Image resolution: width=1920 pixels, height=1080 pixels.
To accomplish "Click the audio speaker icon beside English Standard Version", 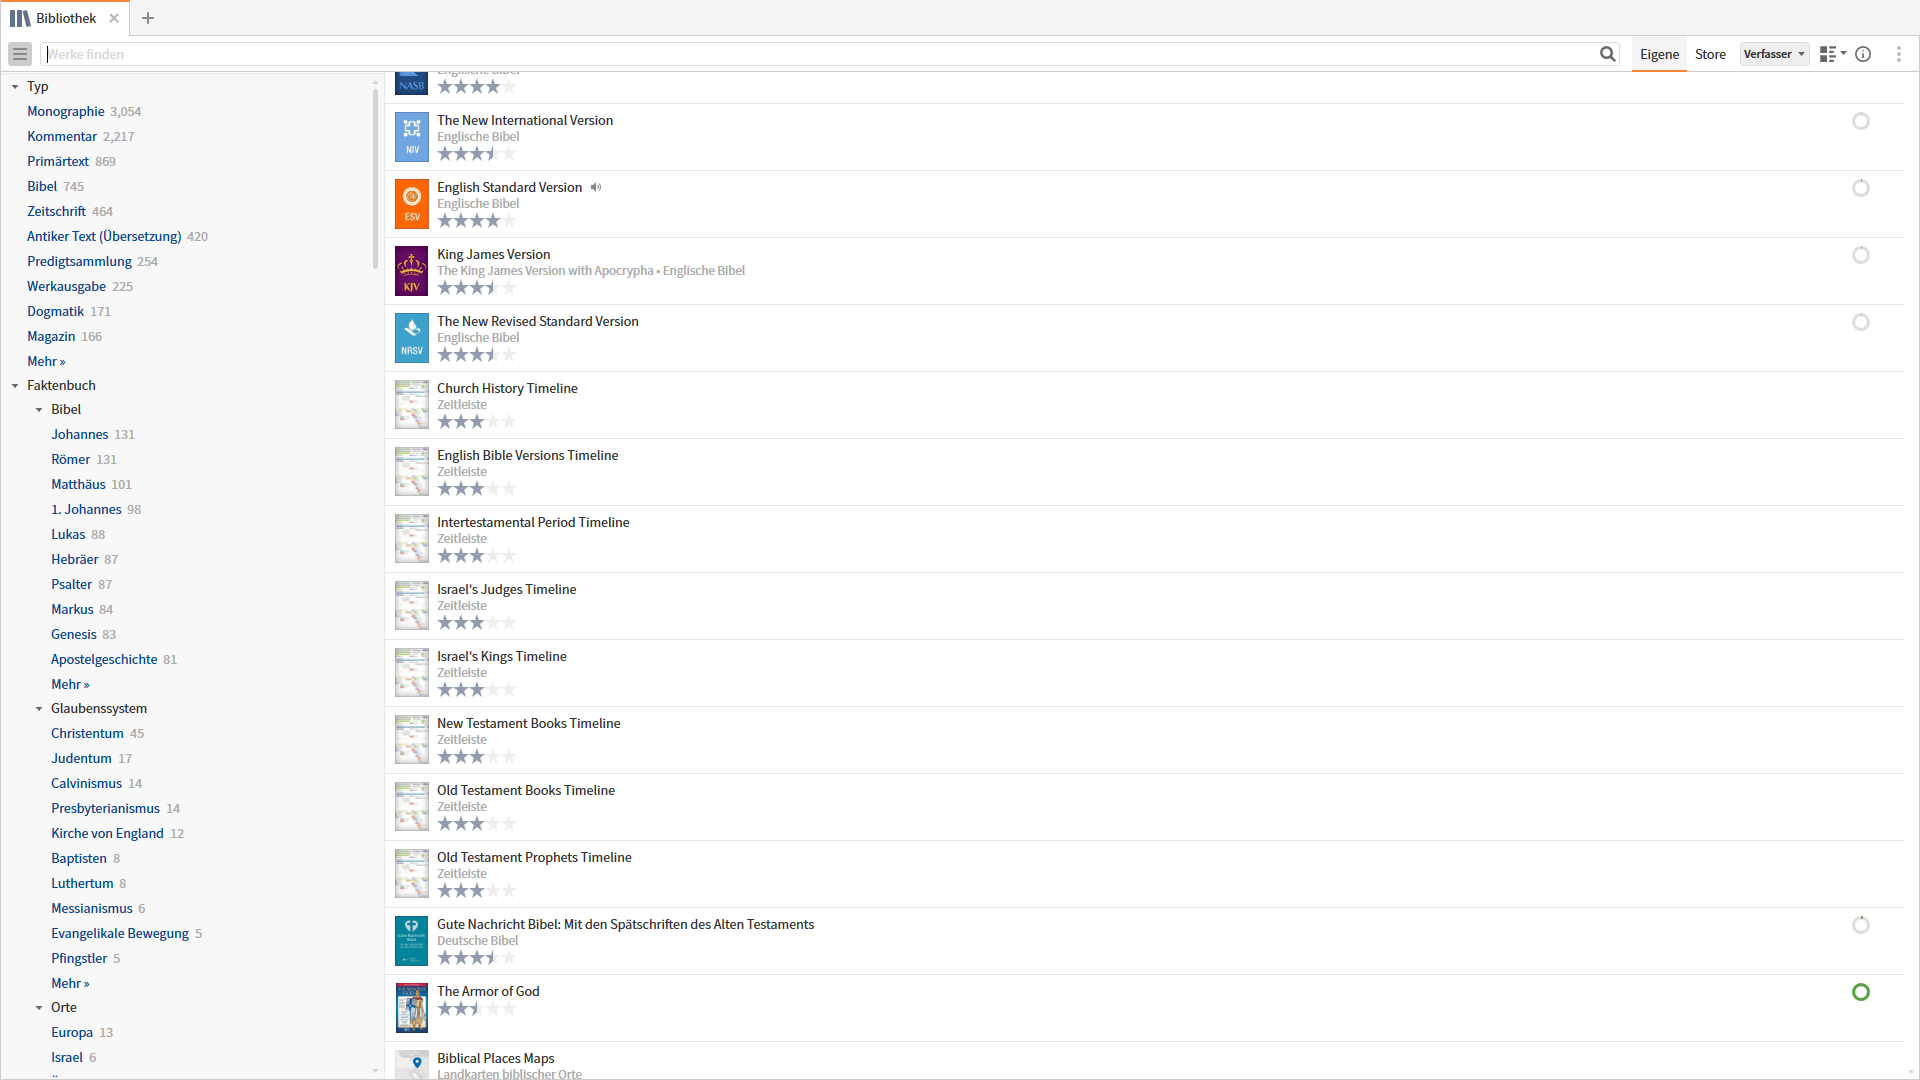I will click(x=596, y=187).
